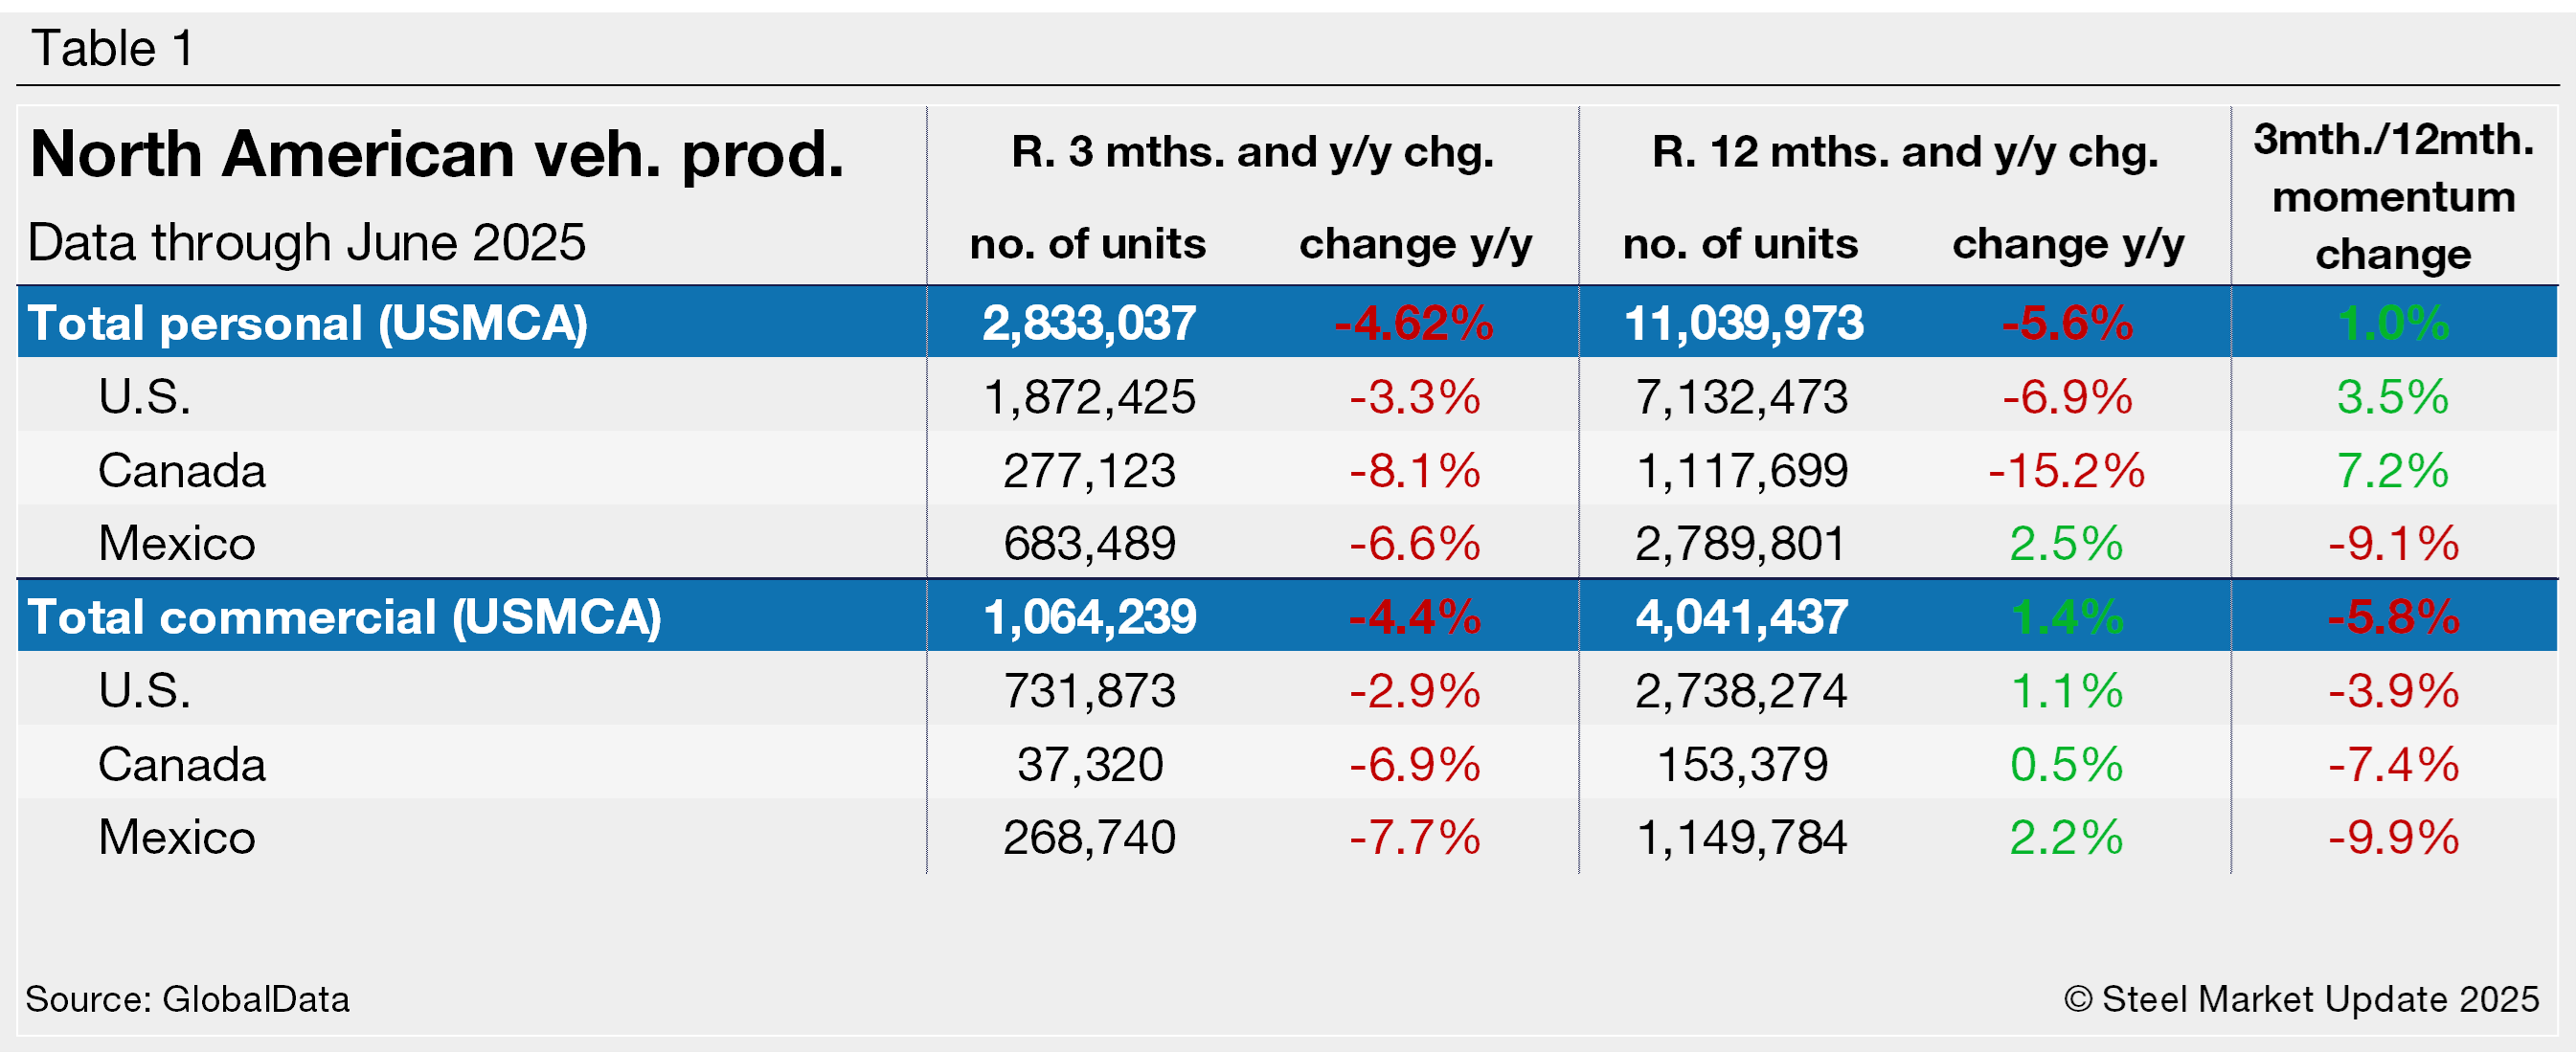Click the "R. 3 mths. and y/y chg." header
This screenshot has width=2576, height=1052.
1252,152
